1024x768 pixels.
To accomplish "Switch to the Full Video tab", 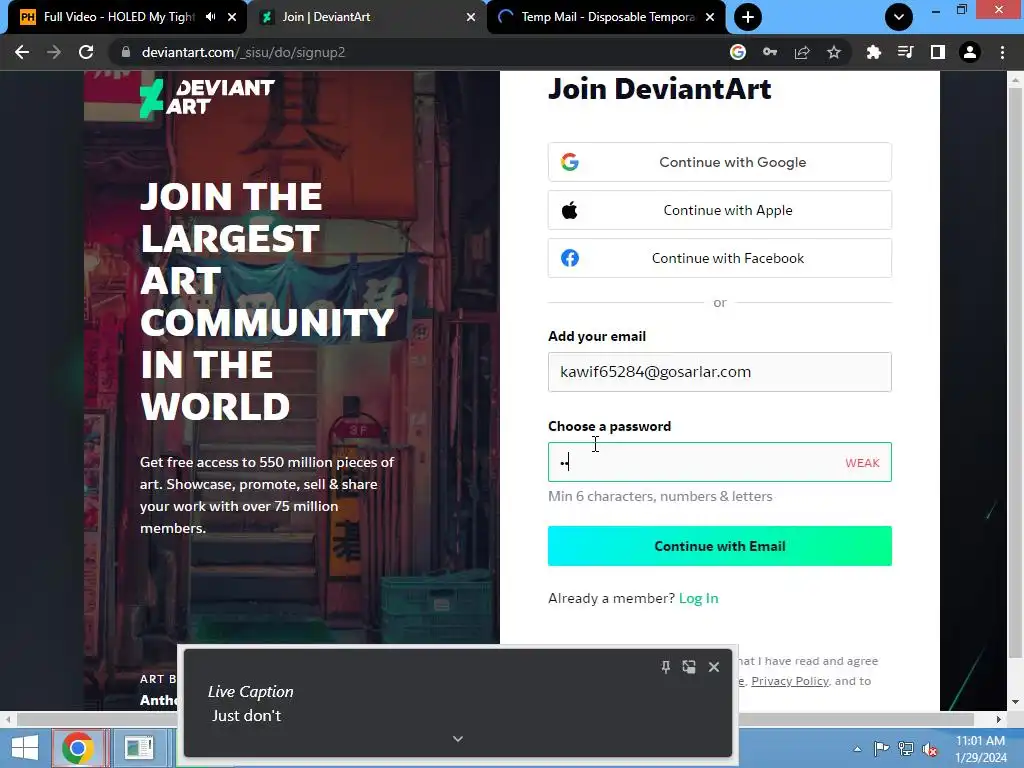I will pos(119,17).
